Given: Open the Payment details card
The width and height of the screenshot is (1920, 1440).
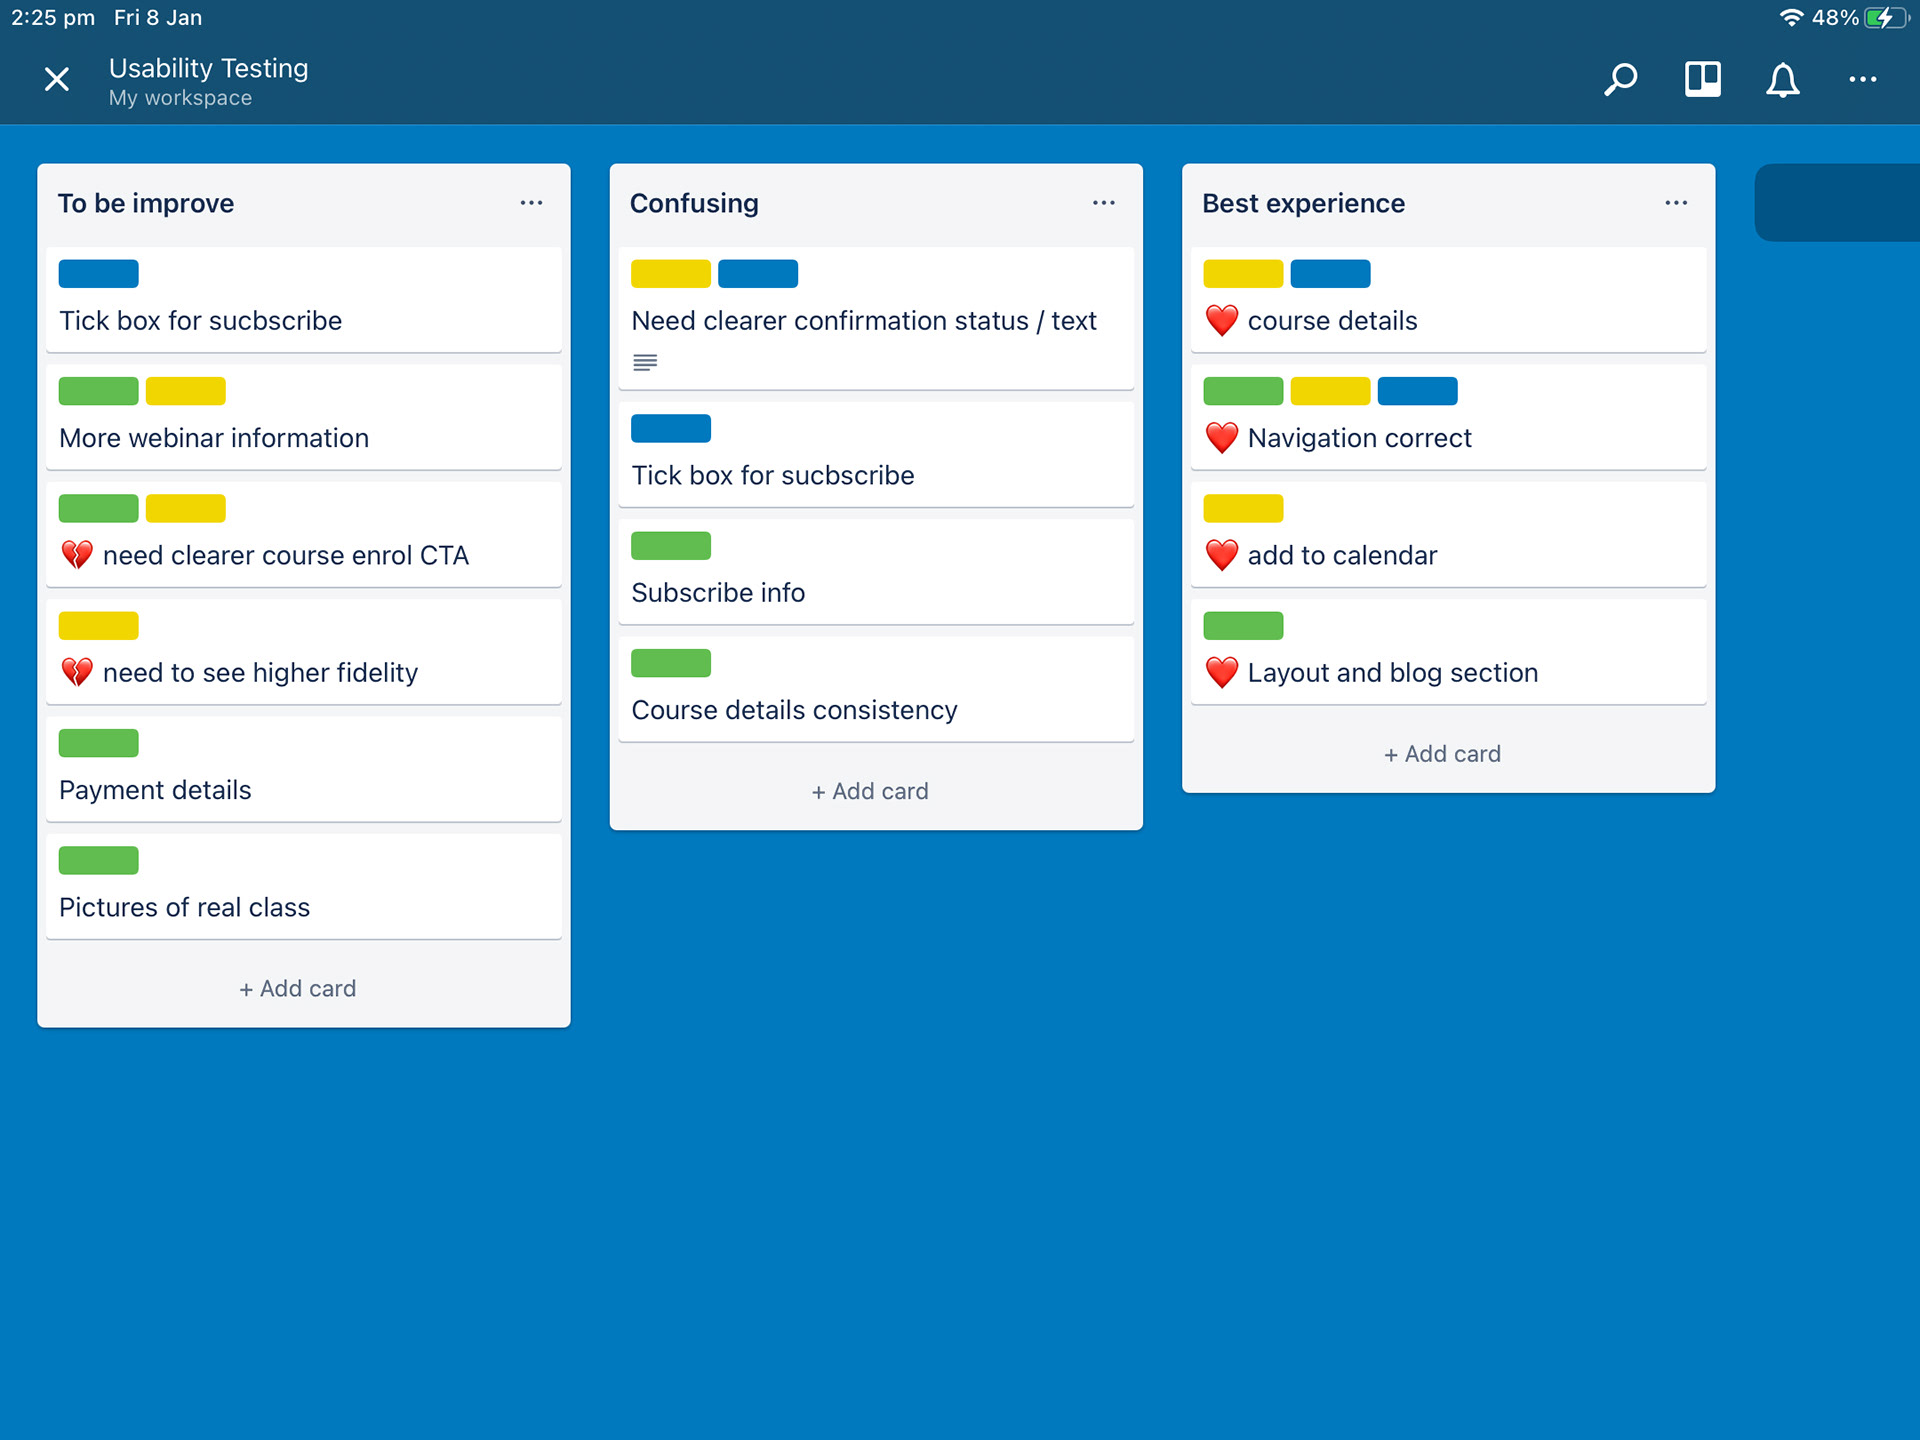Looking at the screenshot, I should click(304, 769).
